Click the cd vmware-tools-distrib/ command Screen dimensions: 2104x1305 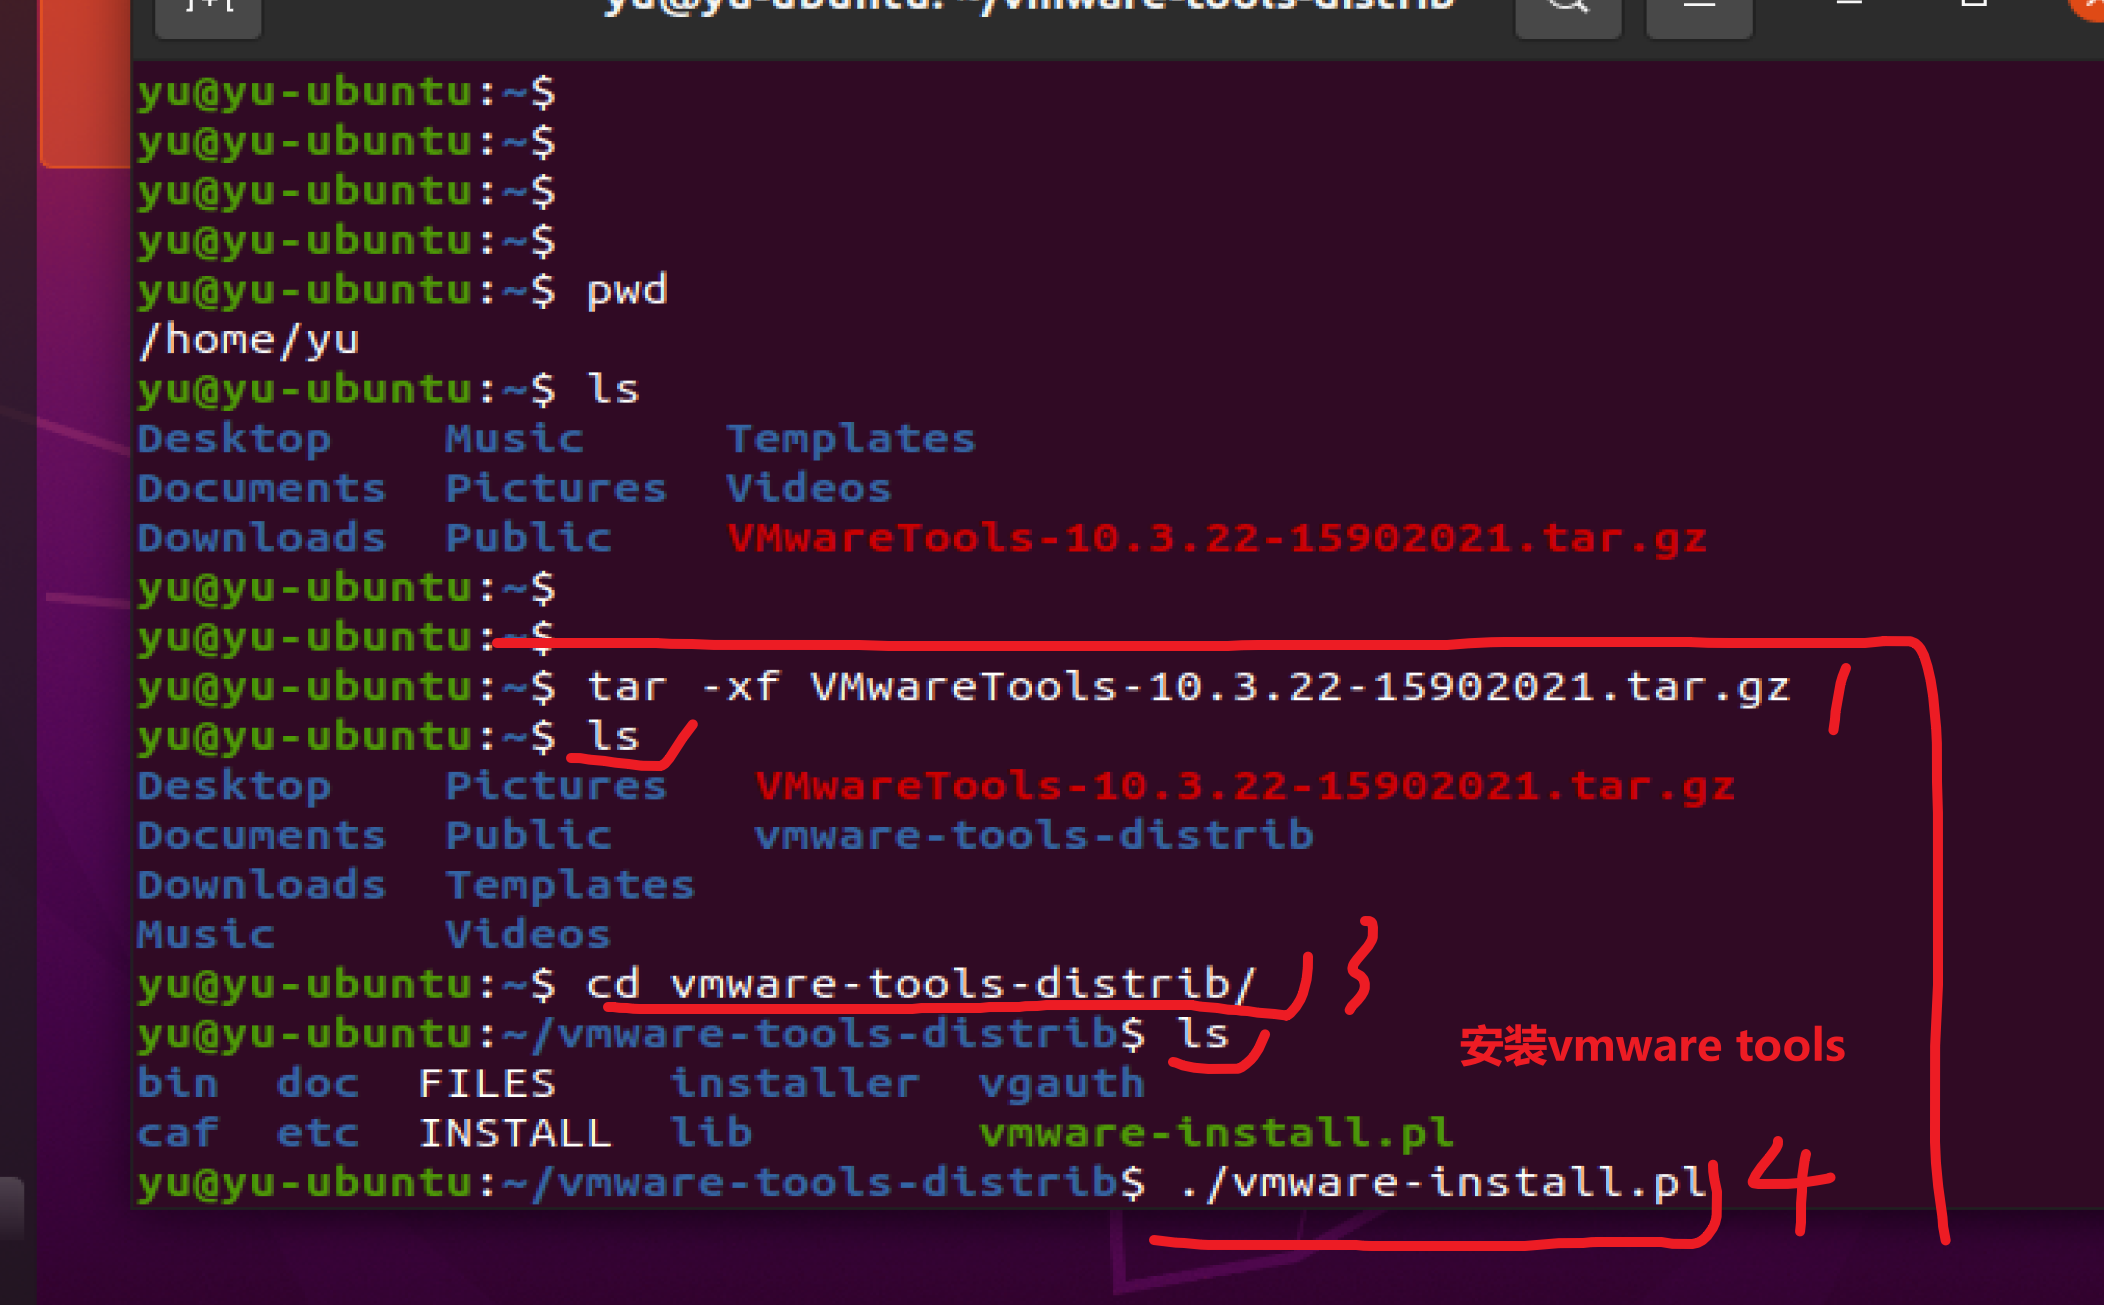tap(920, 984)
